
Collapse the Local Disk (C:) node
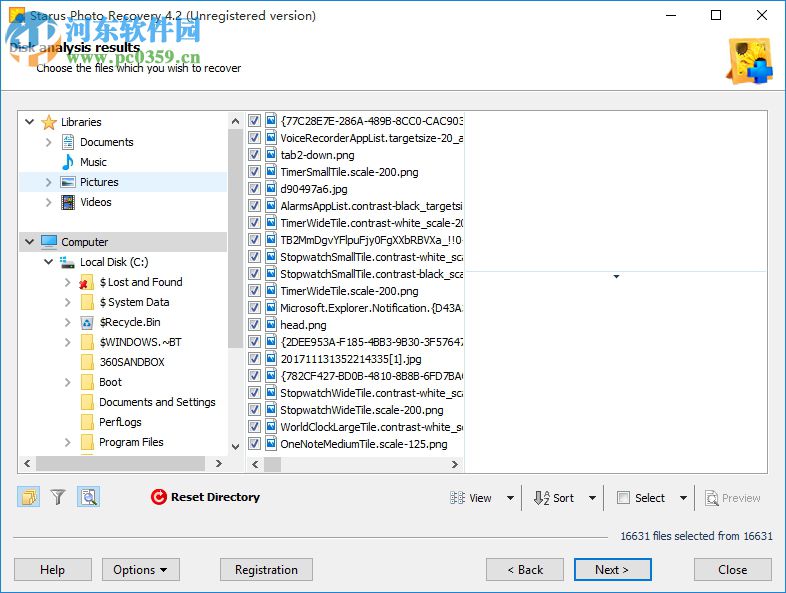tap(49, 262)
